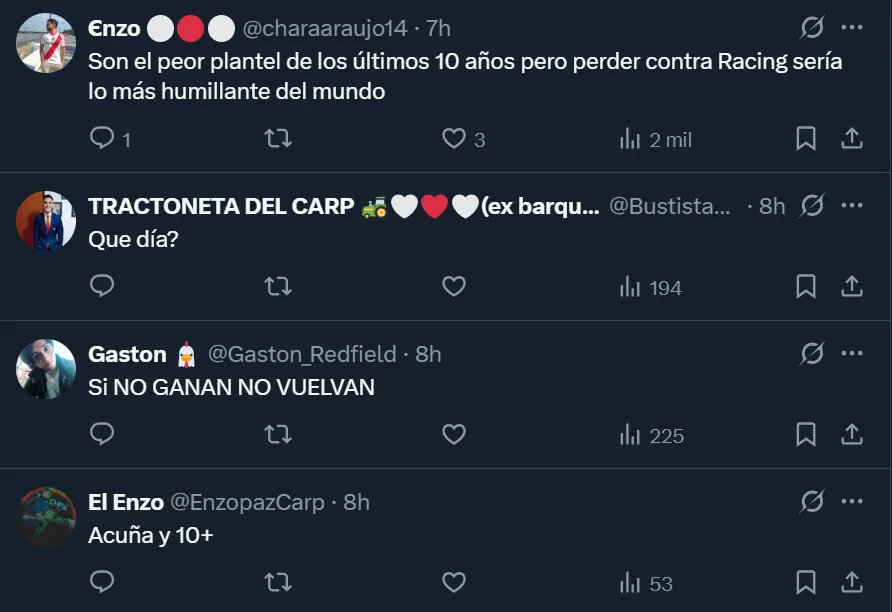Reply to Enzo's tweet about Racing
The width and height of the screenshot is (892, 612).
[x=103, y=139]
